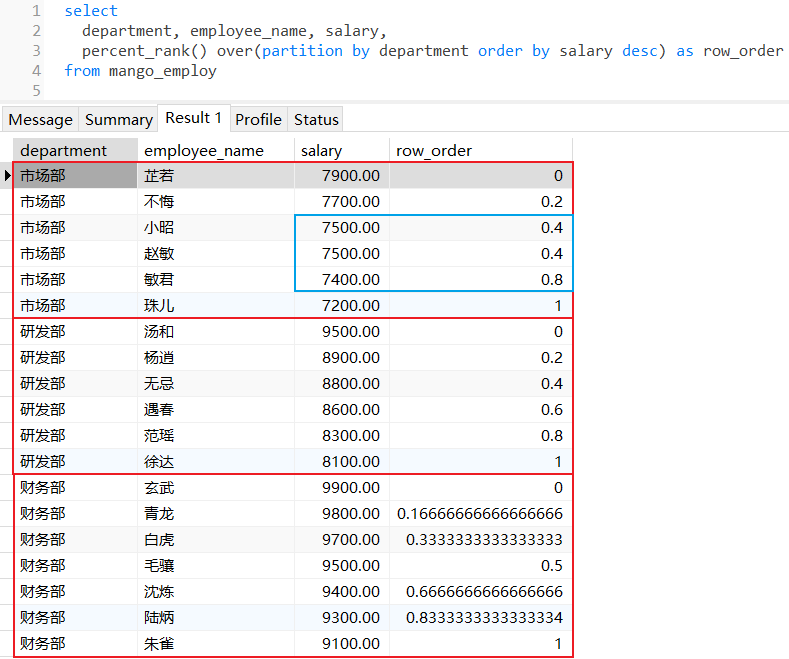Open the Message tab
The image size is (789, 659).
(x=40, y=120)
